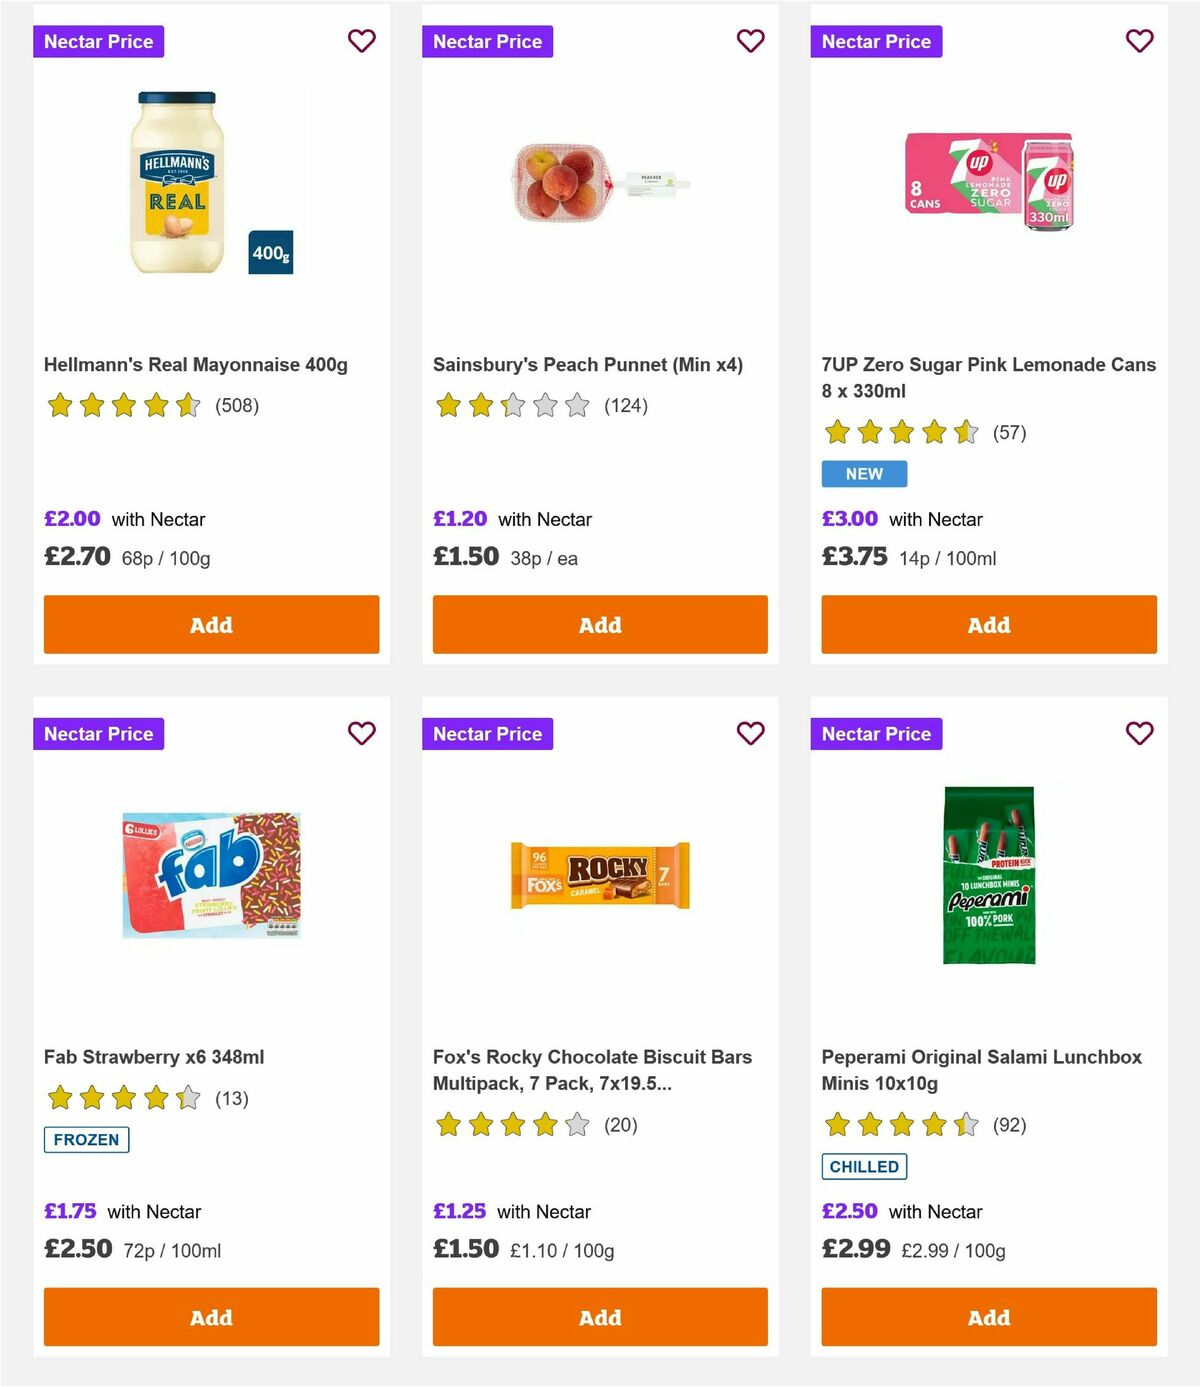Screen dimensions: 1200x1387
Task: Favourite the Fab Strawberry lollies
Action: tap(361, 733)
